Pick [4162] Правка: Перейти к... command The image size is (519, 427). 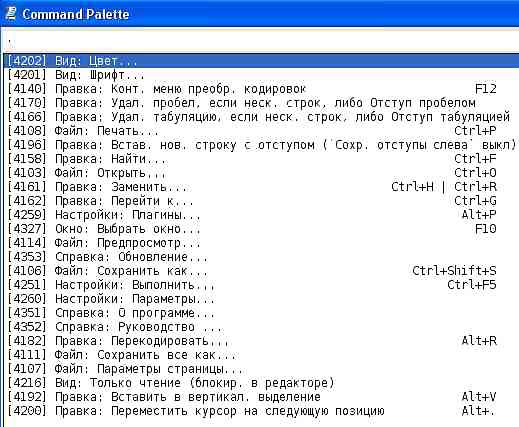262,201
